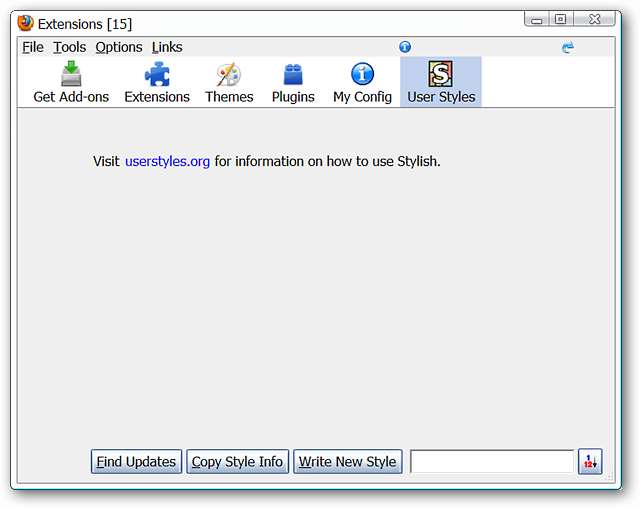Maximize the Extensions window
This screenshot has height=508, width=640.
(561, 19)
